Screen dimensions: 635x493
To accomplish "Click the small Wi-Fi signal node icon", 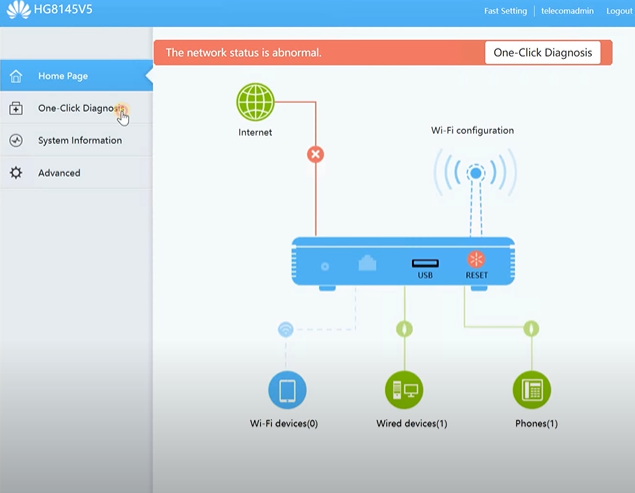I will click(286, 329).
